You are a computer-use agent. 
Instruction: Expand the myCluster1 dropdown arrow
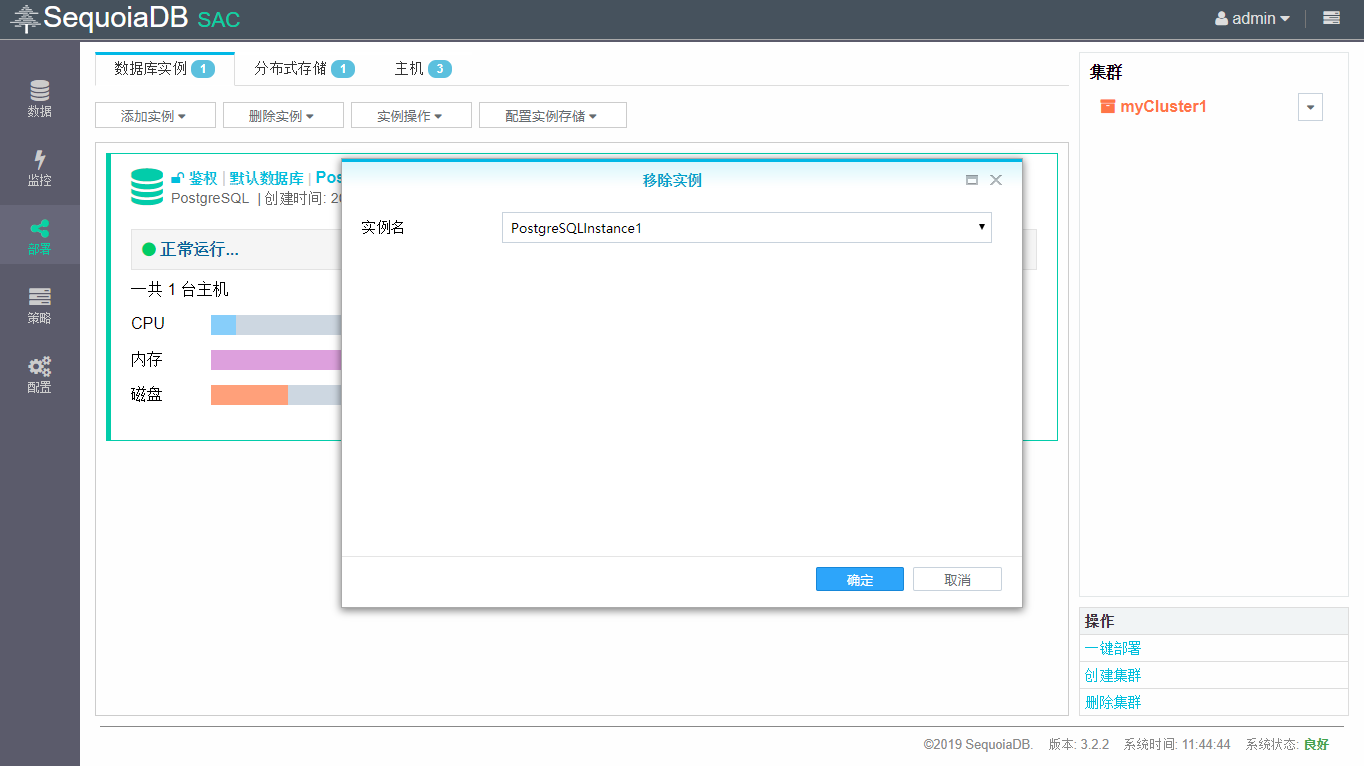click(x=1310, y=107)
